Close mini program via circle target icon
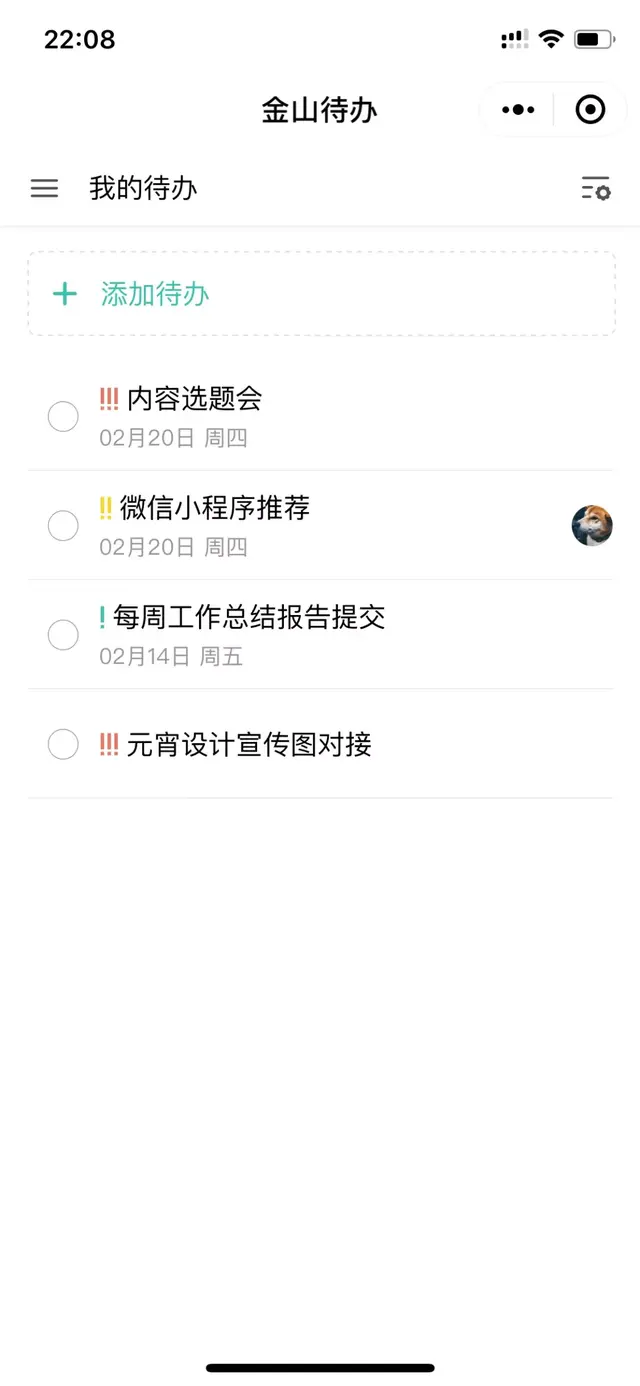Viewport: 640px width, 1386px height. [x=591, y=109]
